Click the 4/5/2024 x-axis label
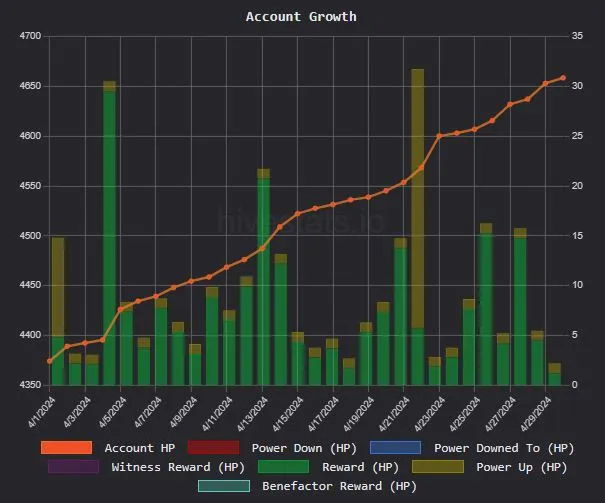605x503 pixels. click(113, 412)
